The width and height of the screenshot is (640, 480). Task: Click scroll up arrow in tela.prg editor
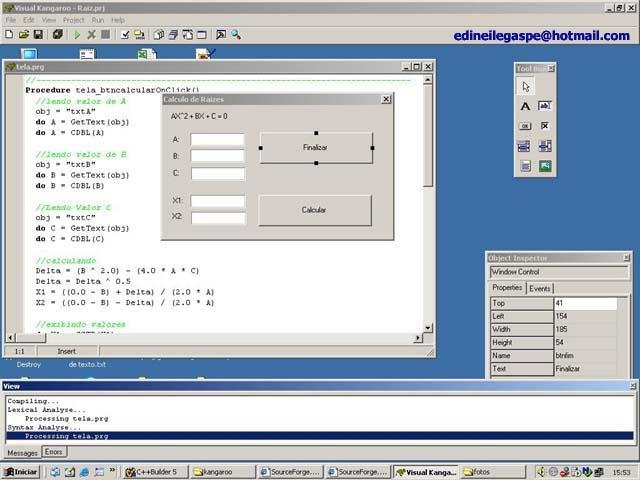pyautogui.click(x=427, y=80)
